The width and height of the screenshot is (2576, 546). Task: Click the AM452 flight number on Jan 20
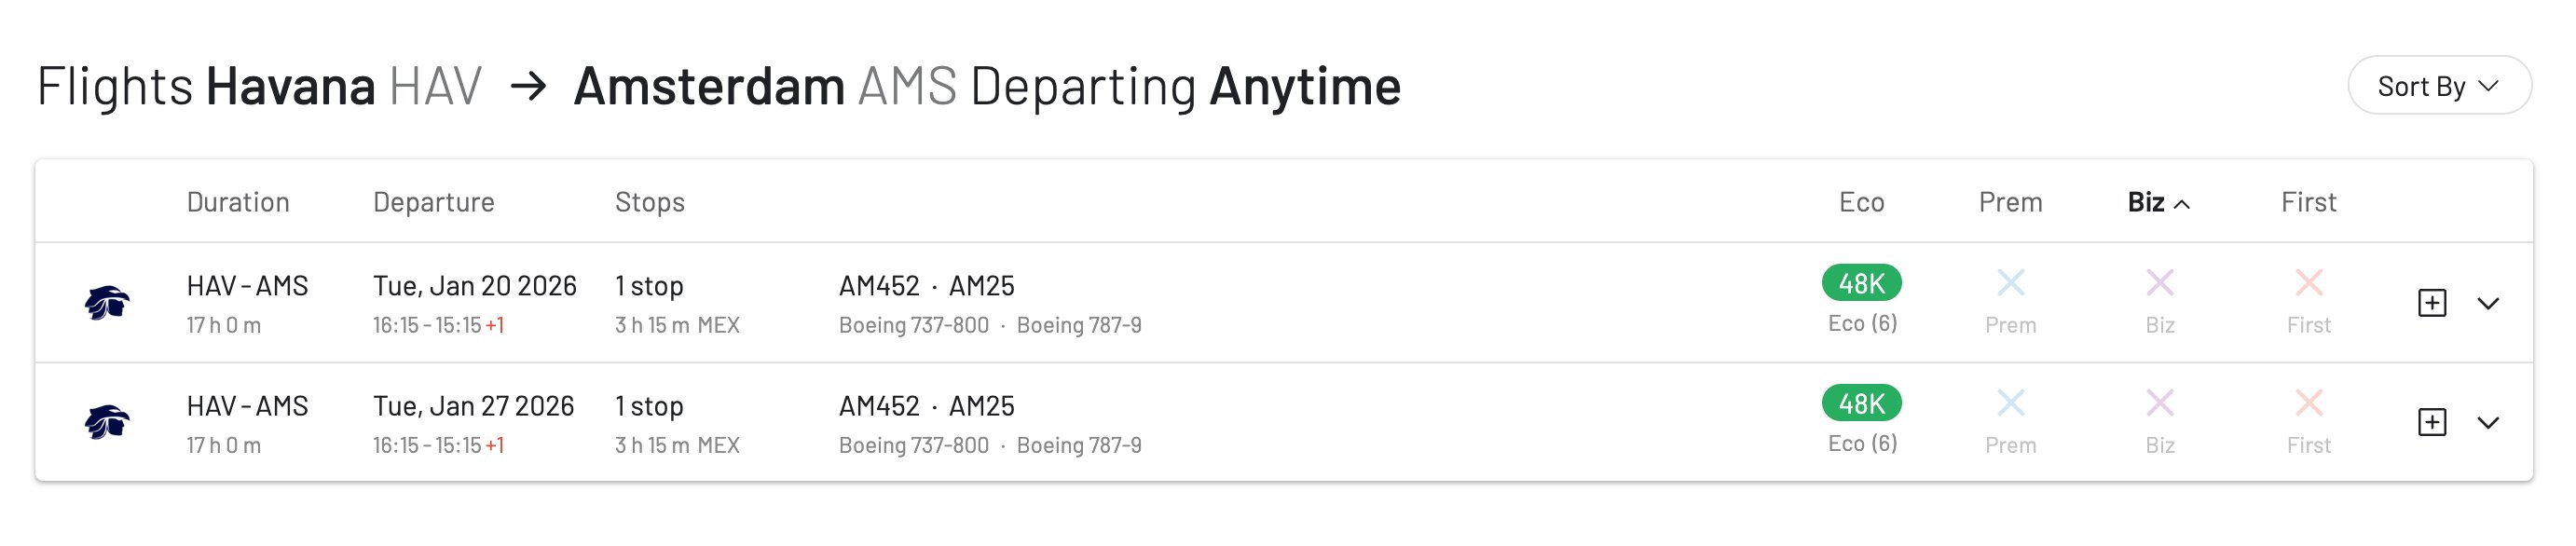(x=881, y=285)
